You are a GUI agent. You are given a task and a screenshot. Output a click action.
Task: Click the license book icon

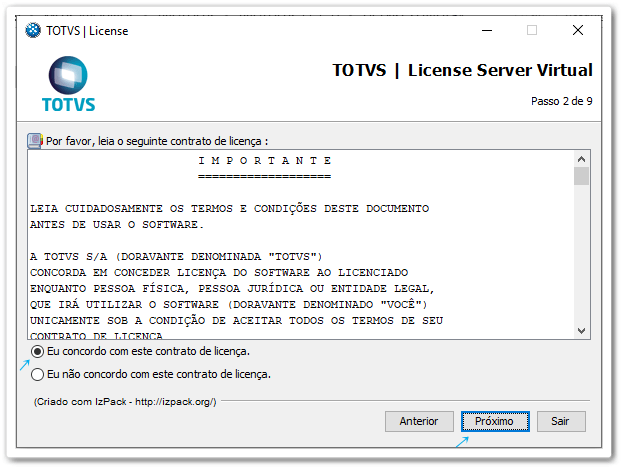coord(35,141)
